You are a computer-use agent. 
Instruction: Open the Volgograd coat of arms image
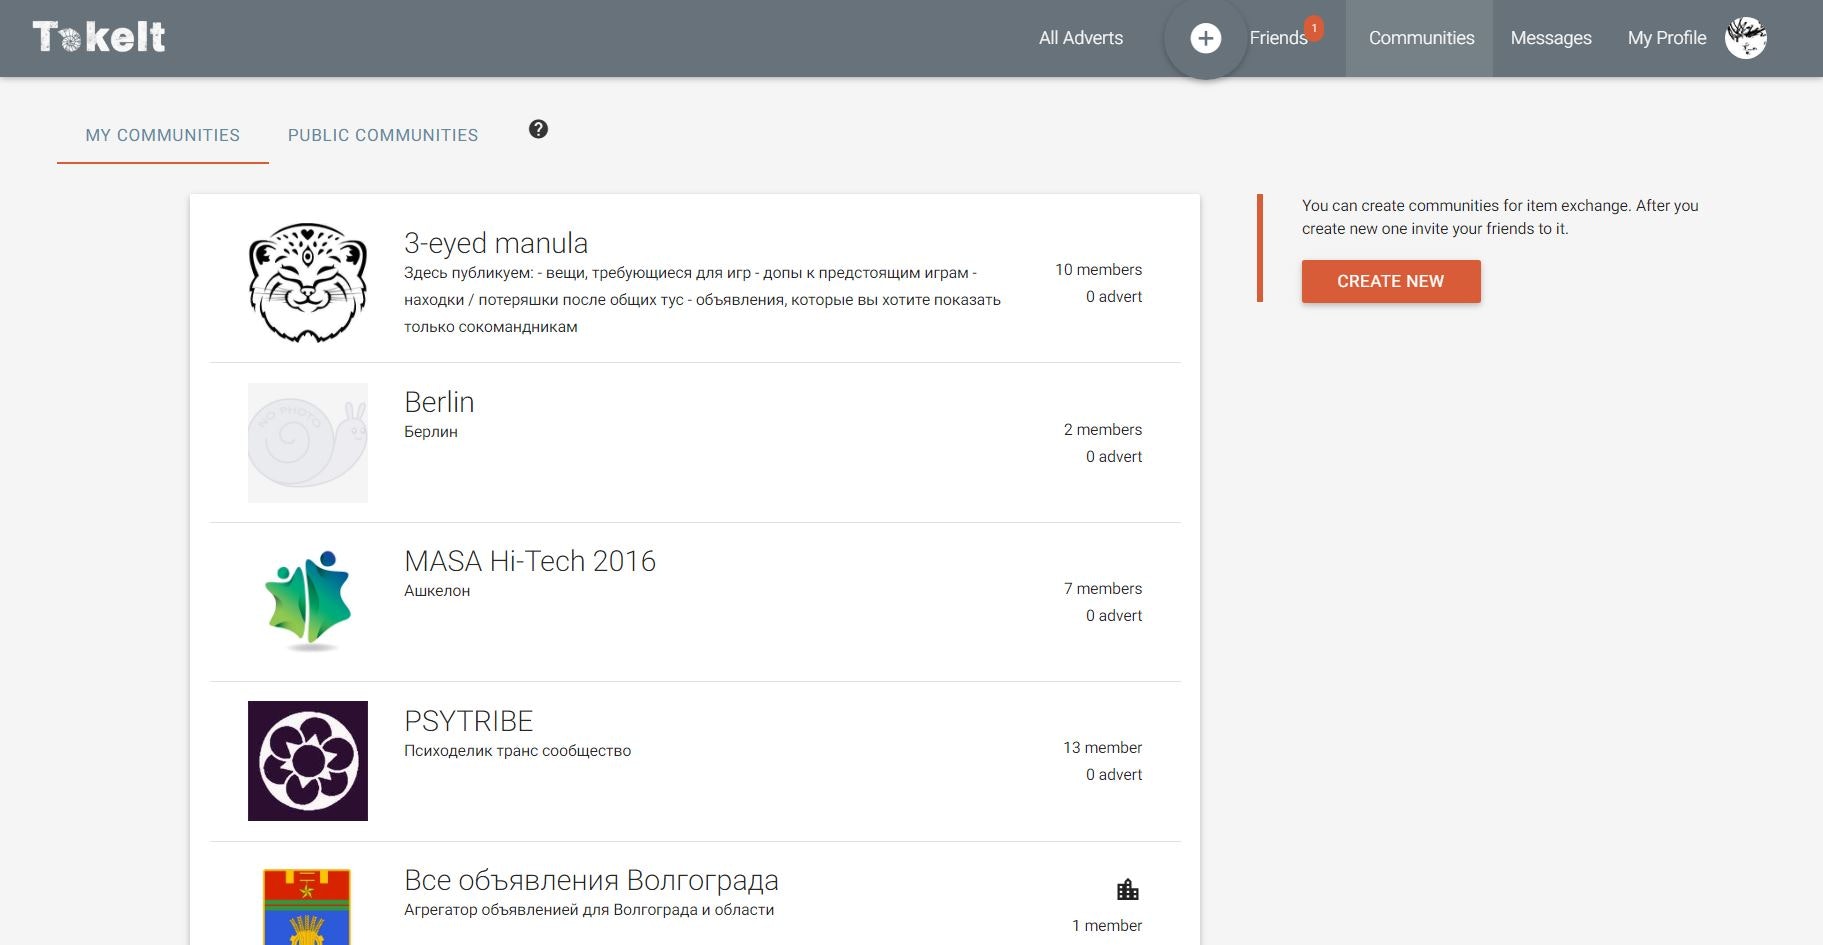point(306,906)
